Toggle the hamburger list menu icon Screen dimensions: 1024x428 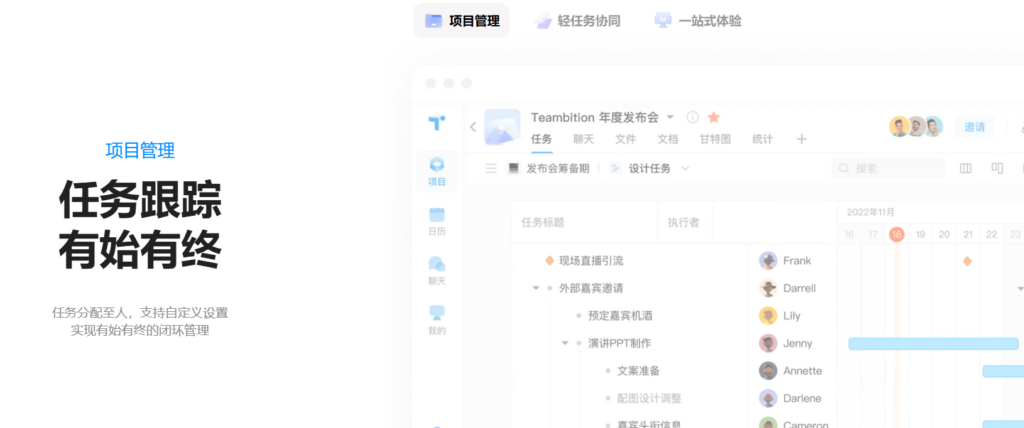pyautogui.click(x=491, y=169)
